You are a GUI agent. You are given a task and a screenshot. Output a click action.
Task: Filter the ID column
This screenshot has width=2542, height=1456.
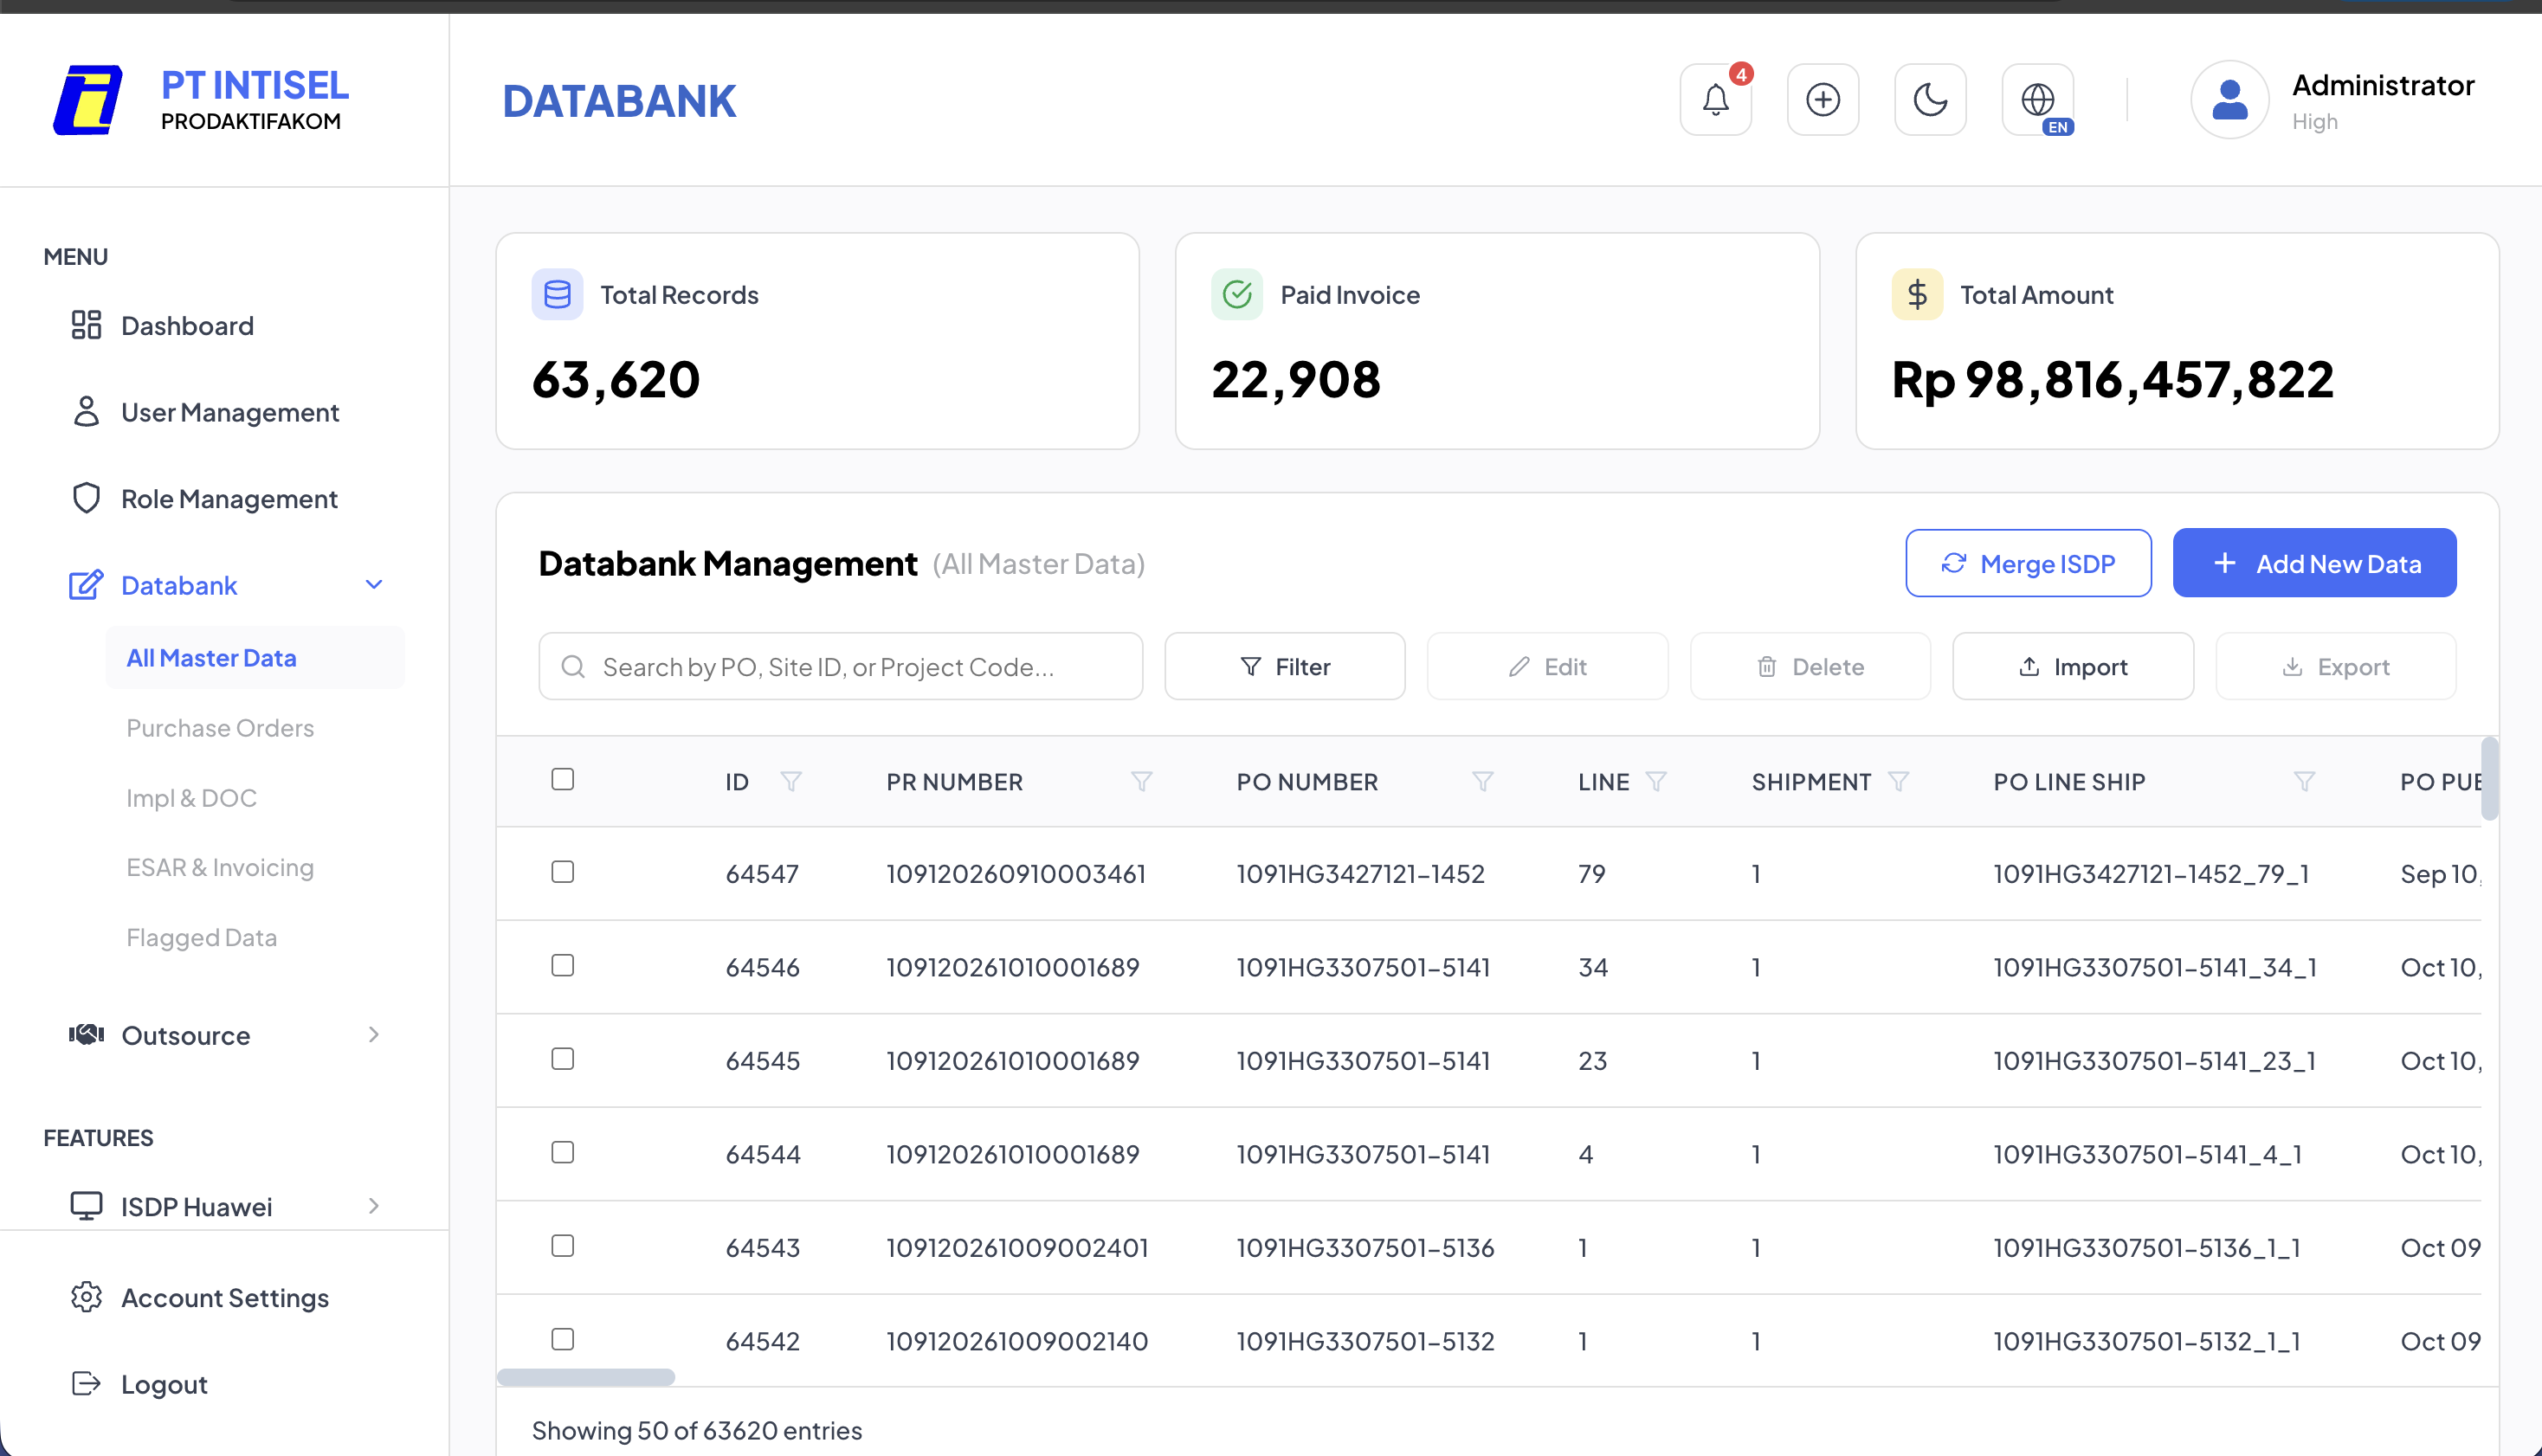[x=791, y=781]
